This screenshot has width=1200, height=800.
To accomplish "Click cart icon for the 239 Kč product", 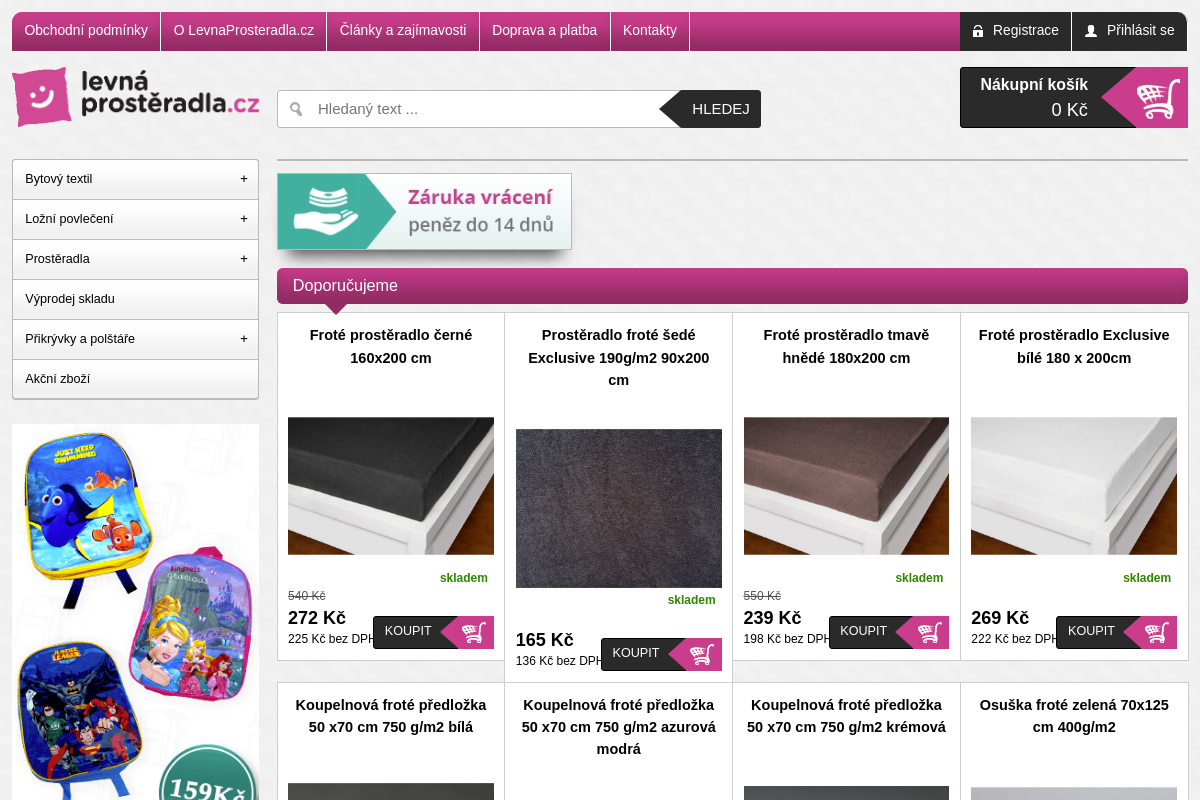I will [x=929, y=632].
